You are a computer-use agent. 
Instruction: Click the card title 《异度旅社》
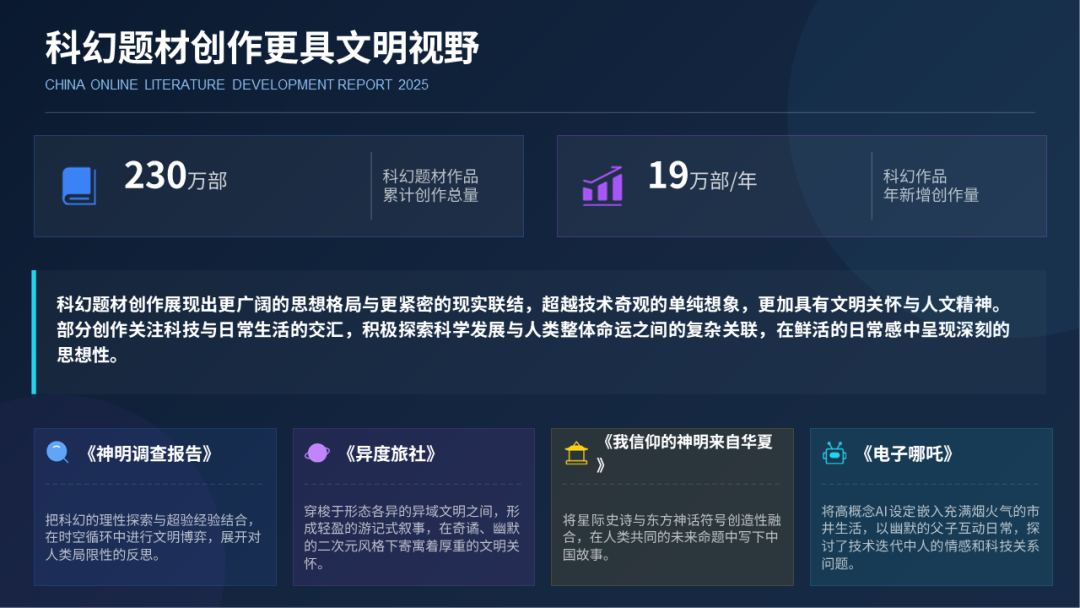(x=391, y=454)
